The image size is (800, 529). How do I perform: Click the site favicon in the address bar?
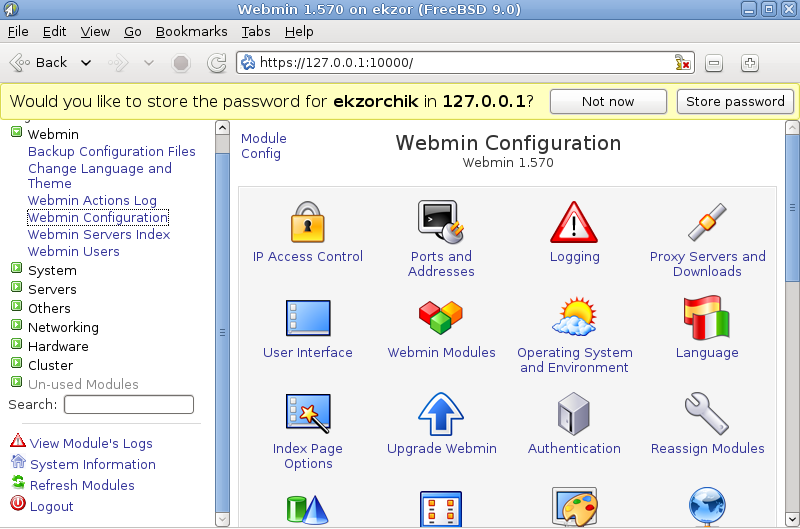pyautogui.click(x=248, y=62)
